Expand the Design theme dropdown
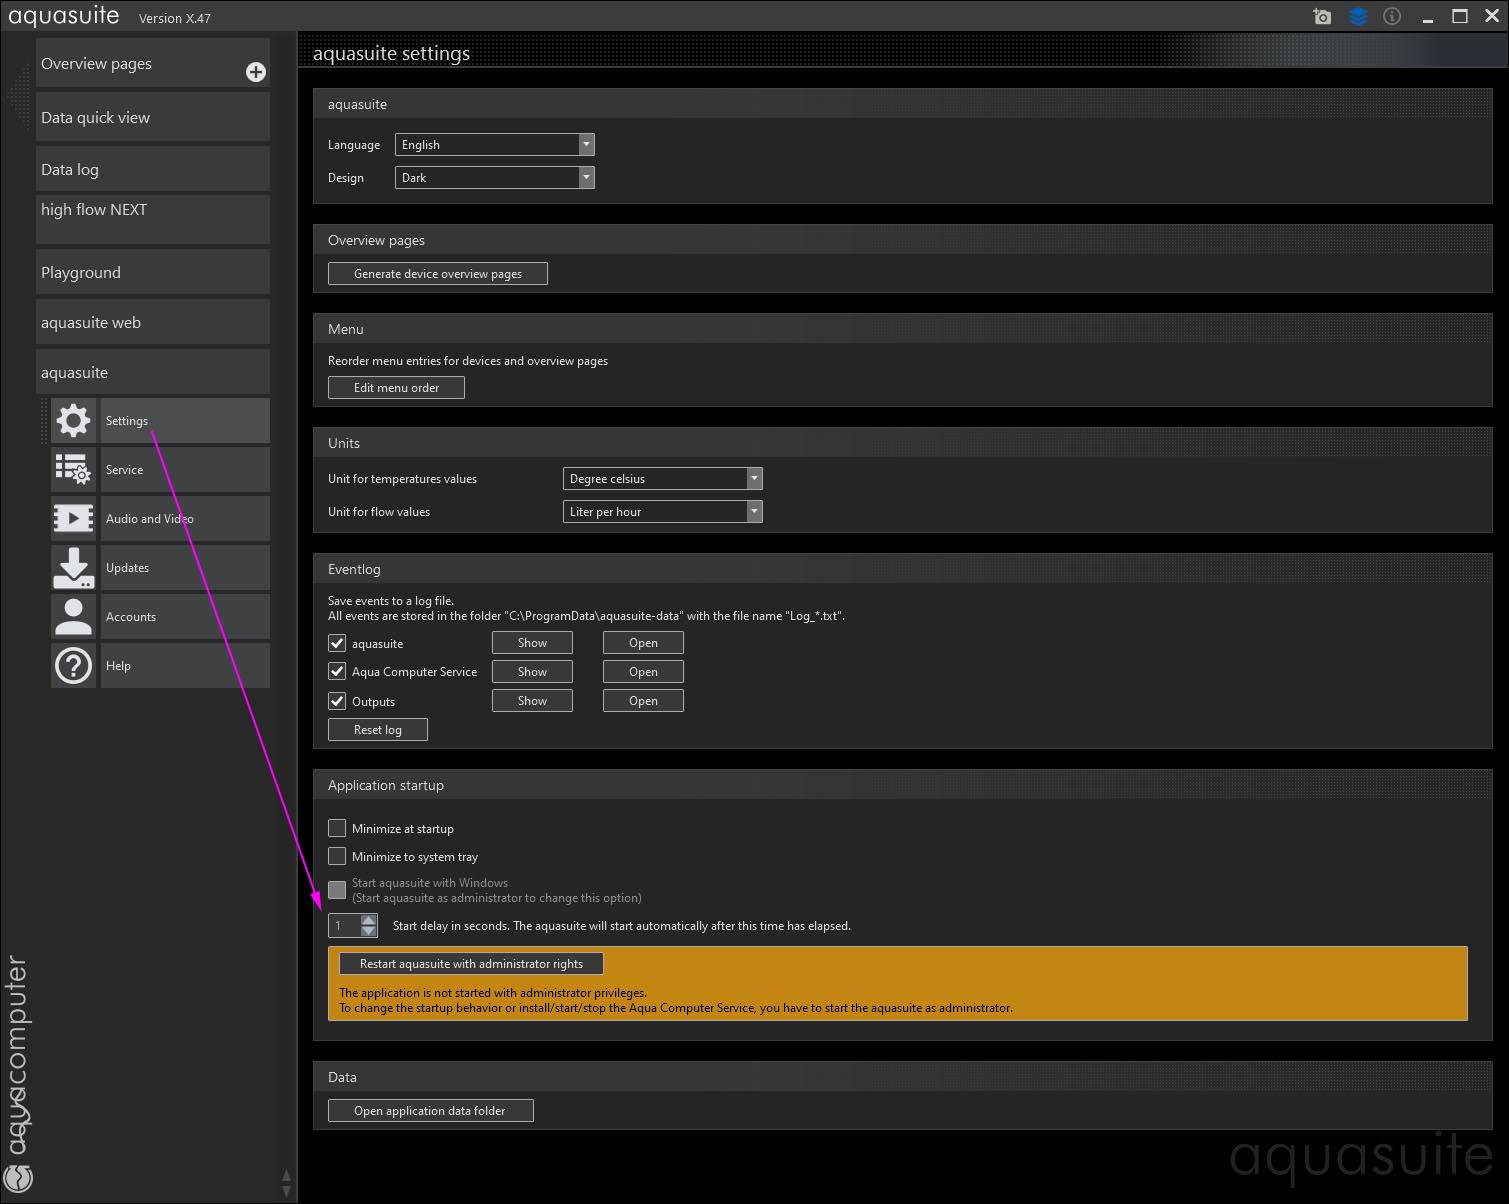This screenshot has height=1204, width=1509. 494,178
